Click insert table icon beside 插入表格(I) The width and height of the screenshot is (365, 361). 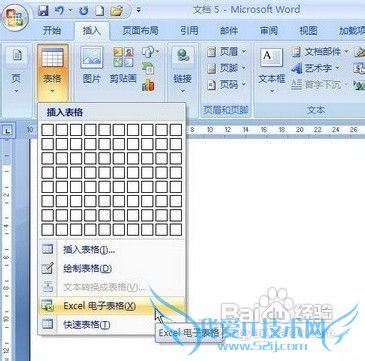pos(48,249)
